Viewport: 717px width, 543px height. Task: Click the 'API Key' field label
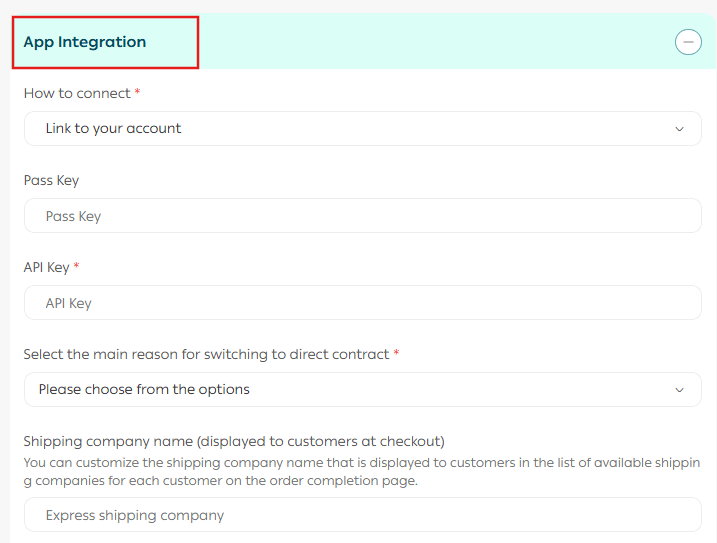(46, 267)
